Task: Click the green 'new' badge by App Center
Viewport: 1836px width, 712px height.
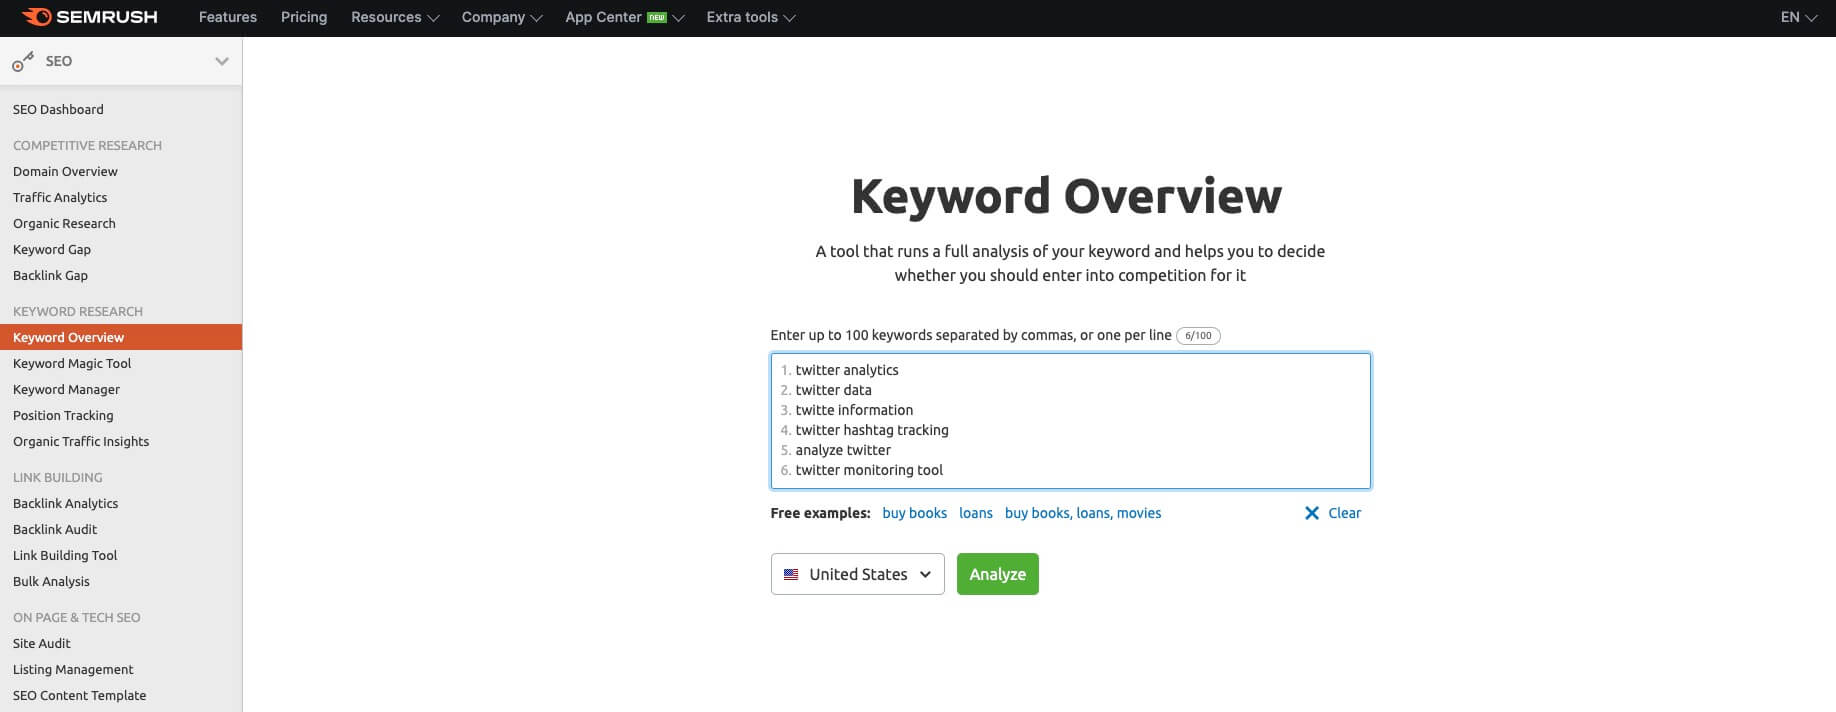Action: (657, 17)
